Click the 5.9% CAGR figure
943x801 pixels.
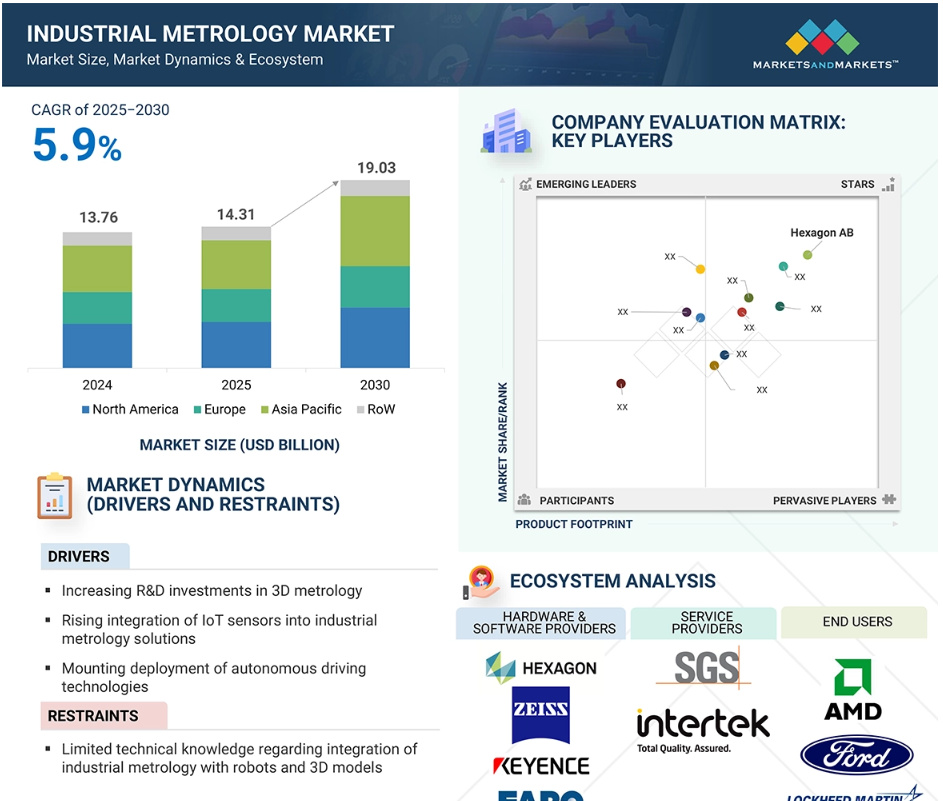click(77, 146)
